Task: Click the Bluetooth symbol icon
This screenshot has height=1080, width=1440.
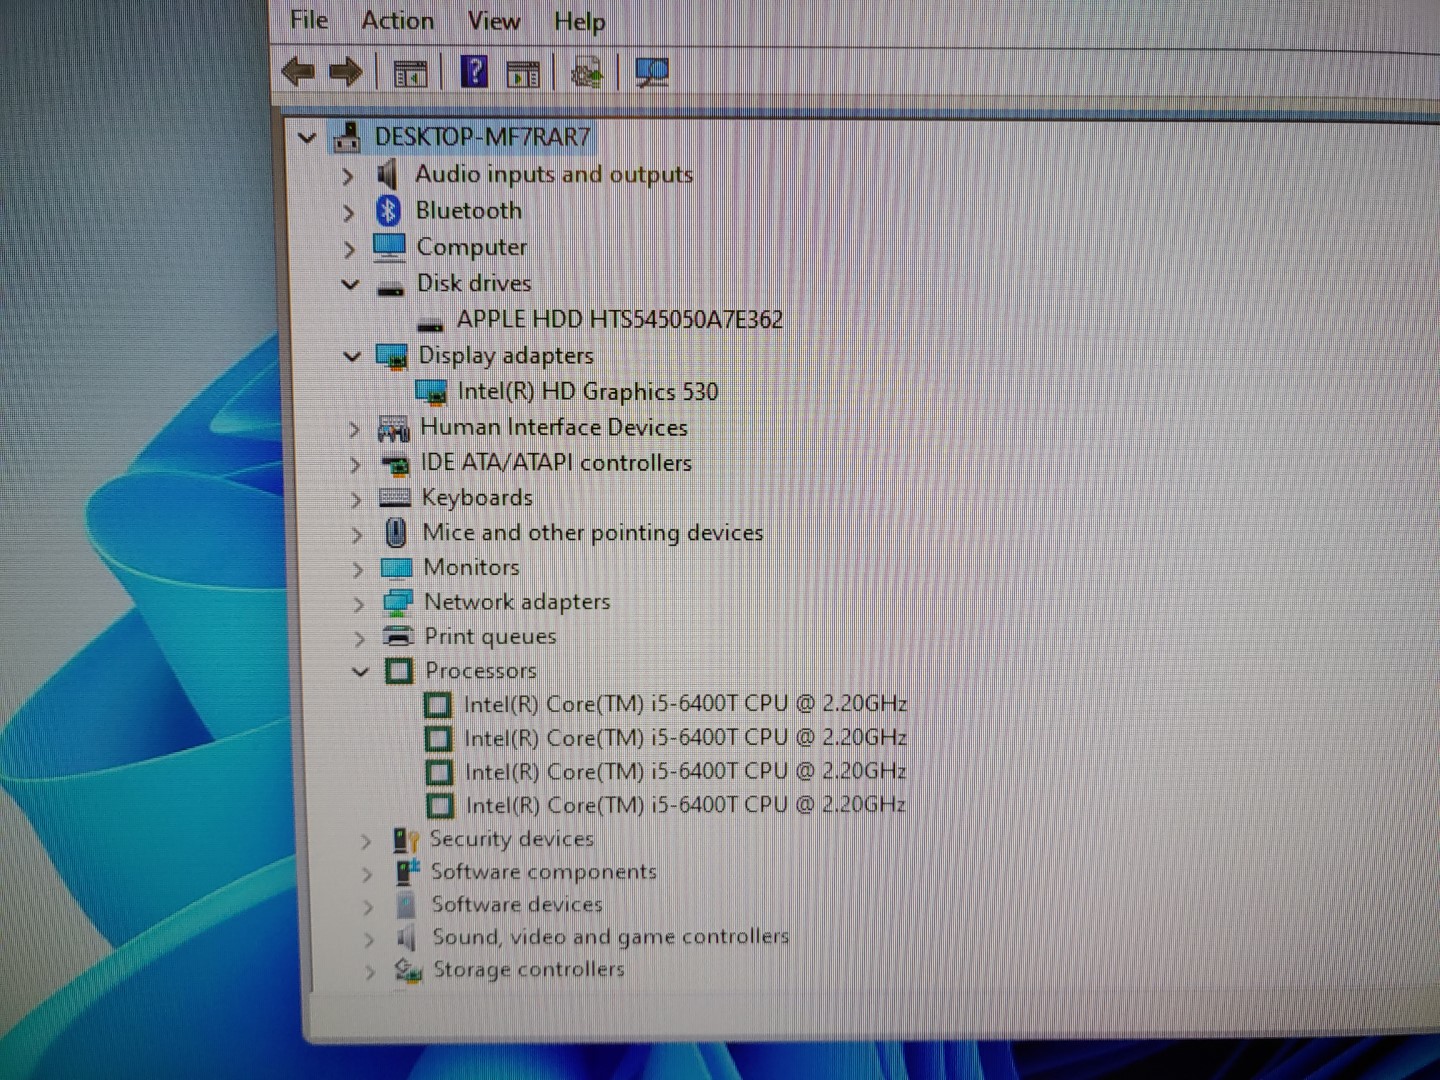Action: pyautogui.click(x=388, y=211)
